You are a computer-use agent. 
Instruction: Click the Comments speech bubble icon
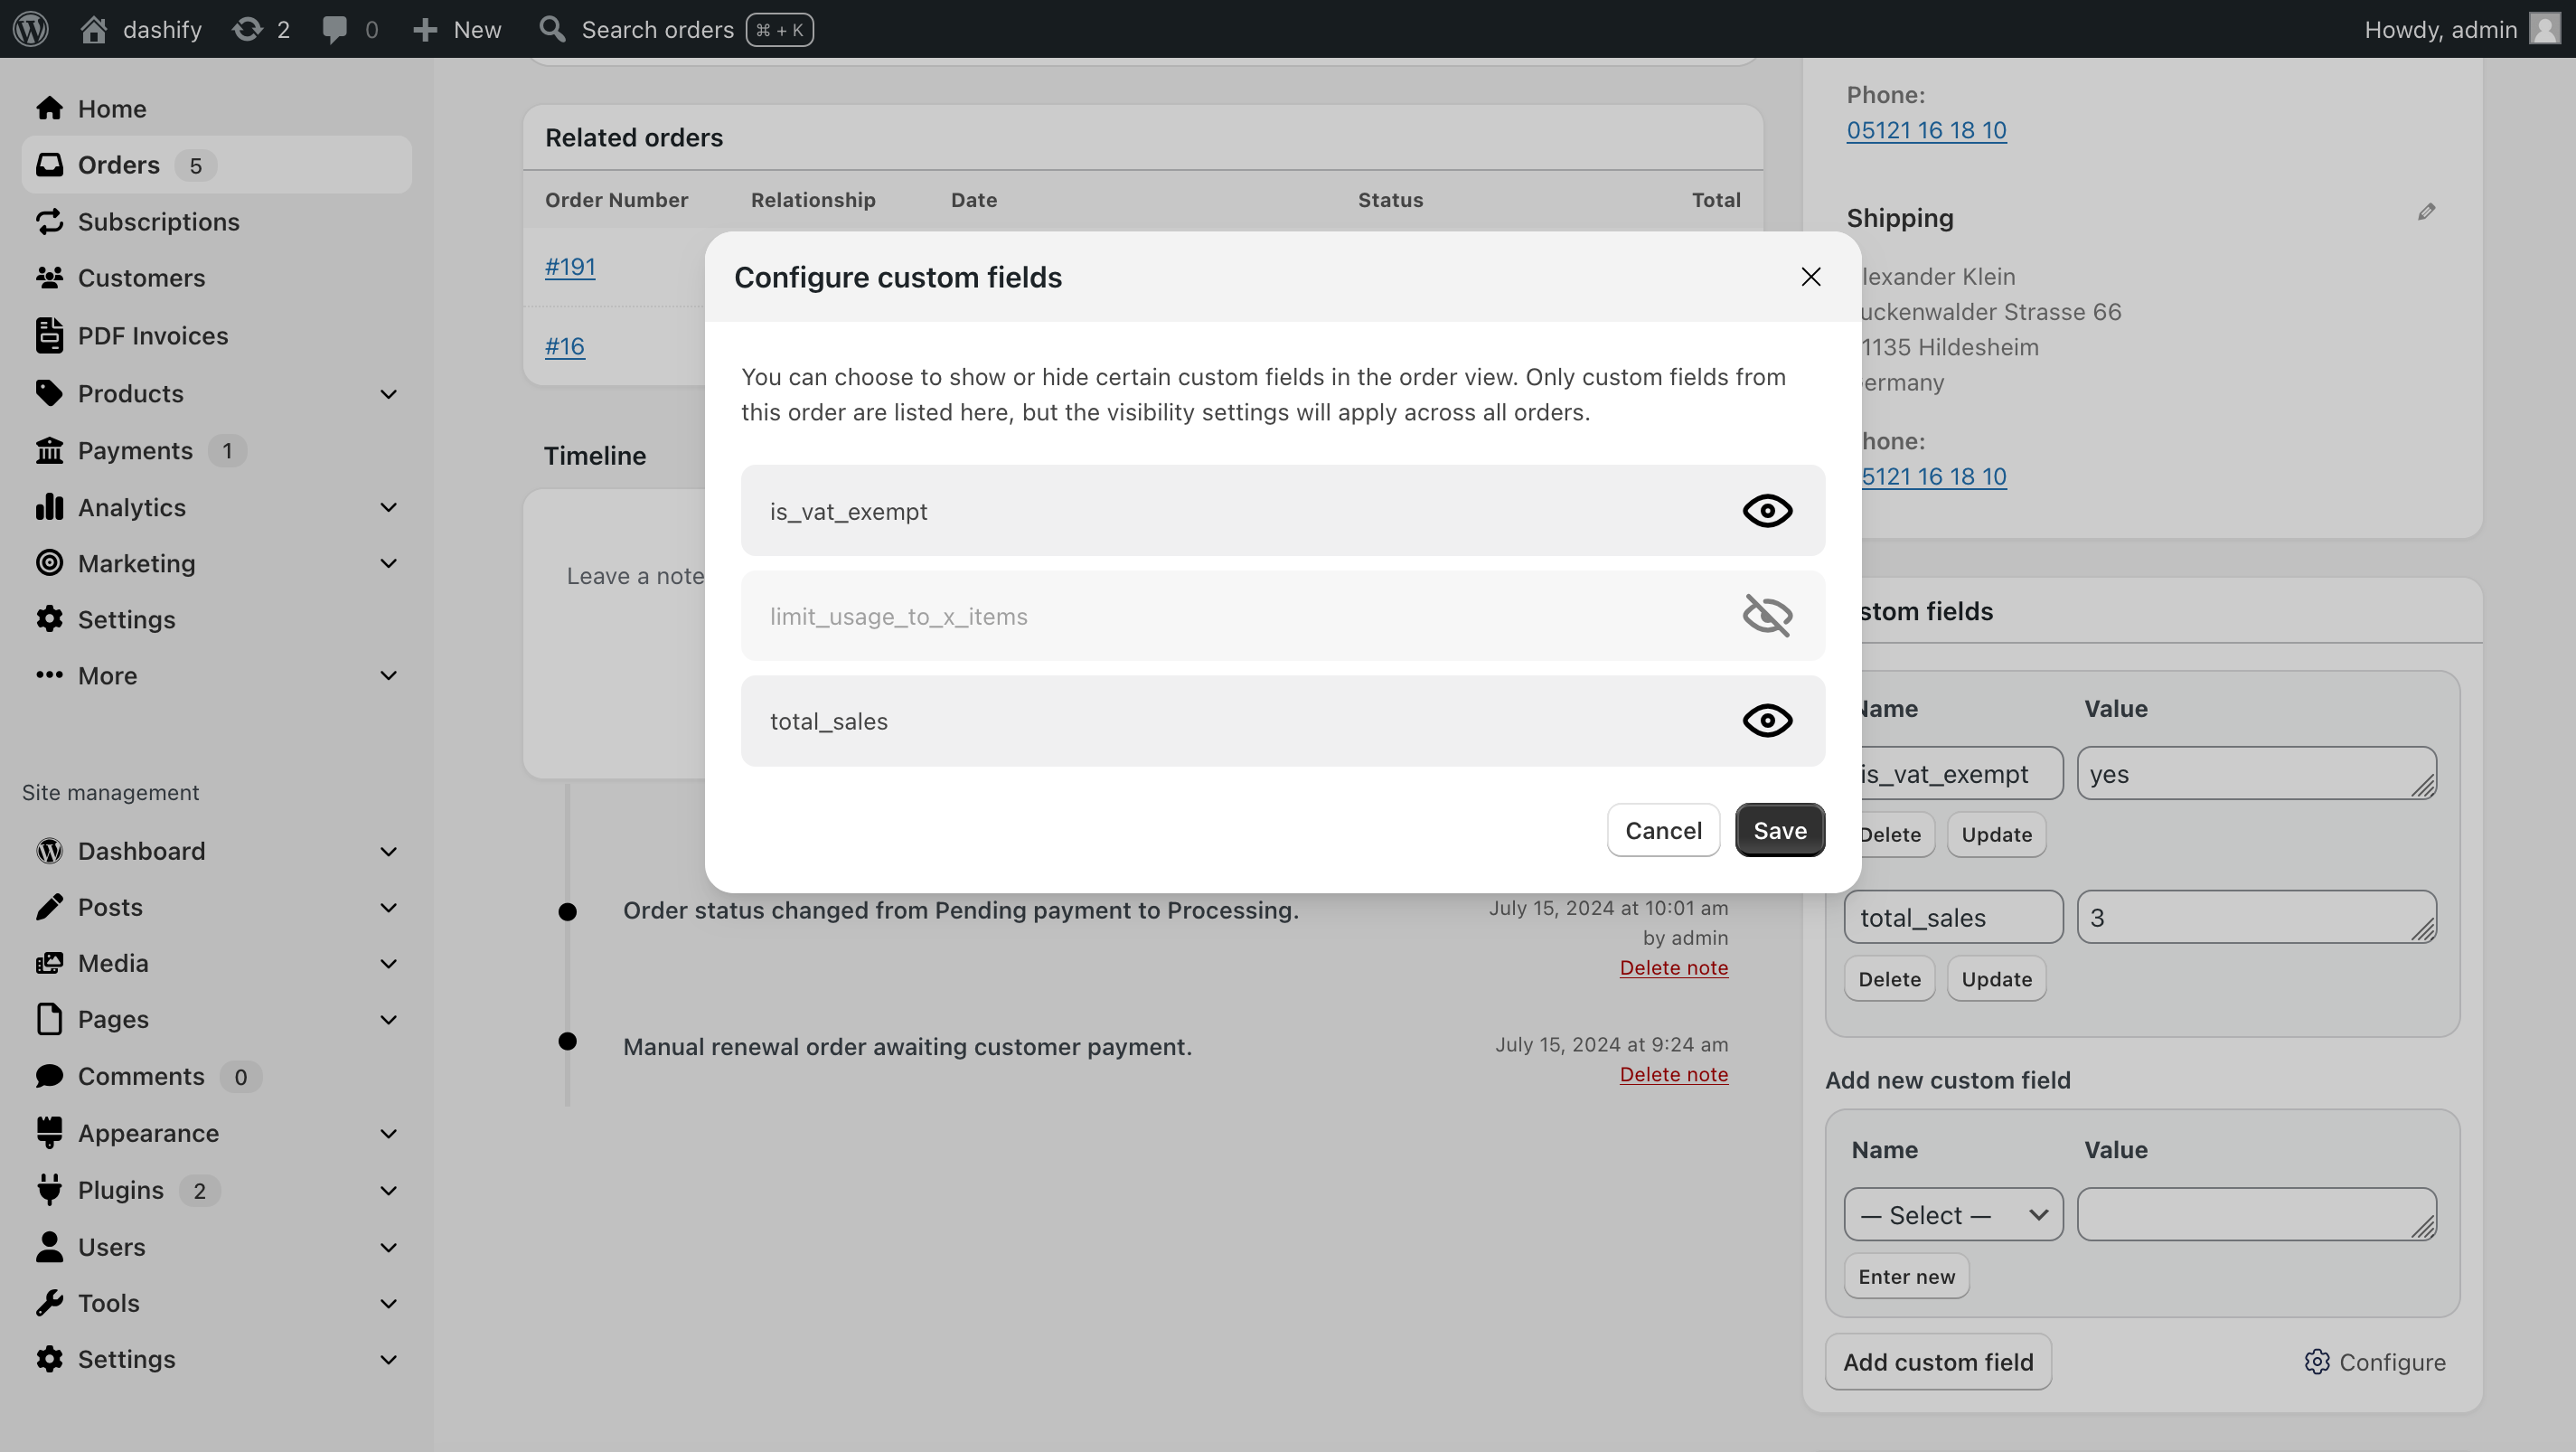coord(49,1076)
